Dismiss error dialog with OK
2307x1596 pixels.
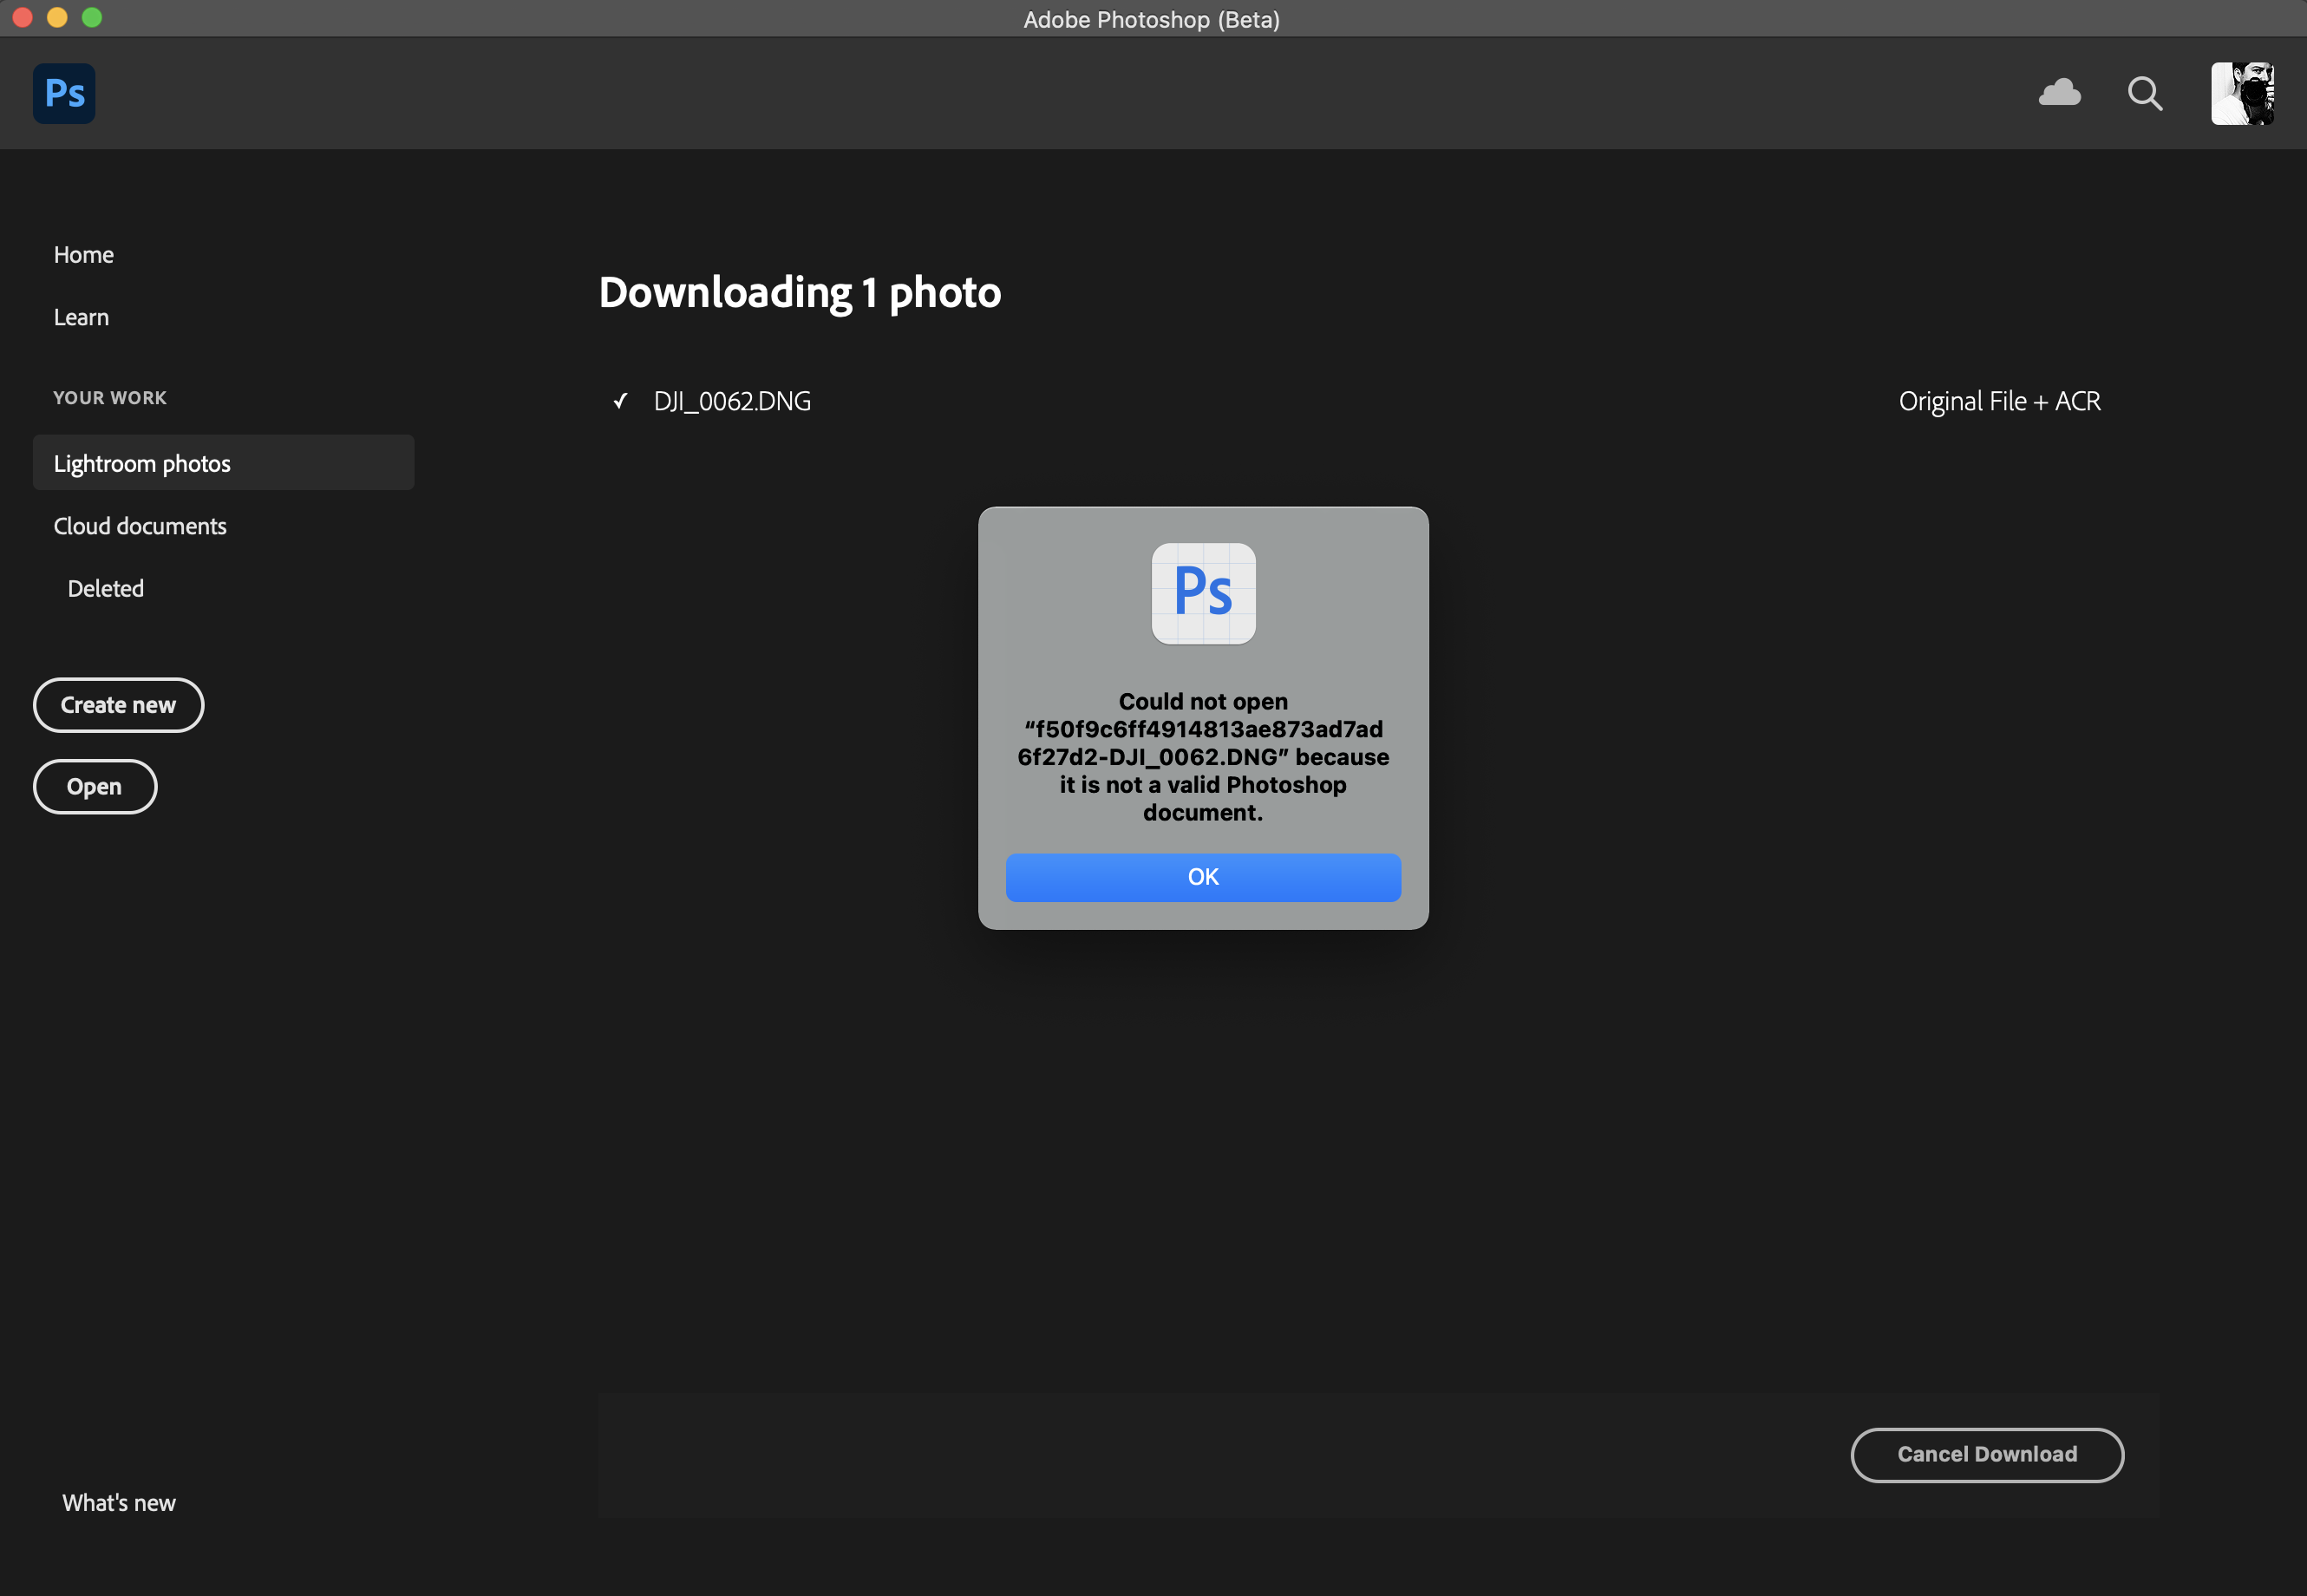tap(1203, 877)
